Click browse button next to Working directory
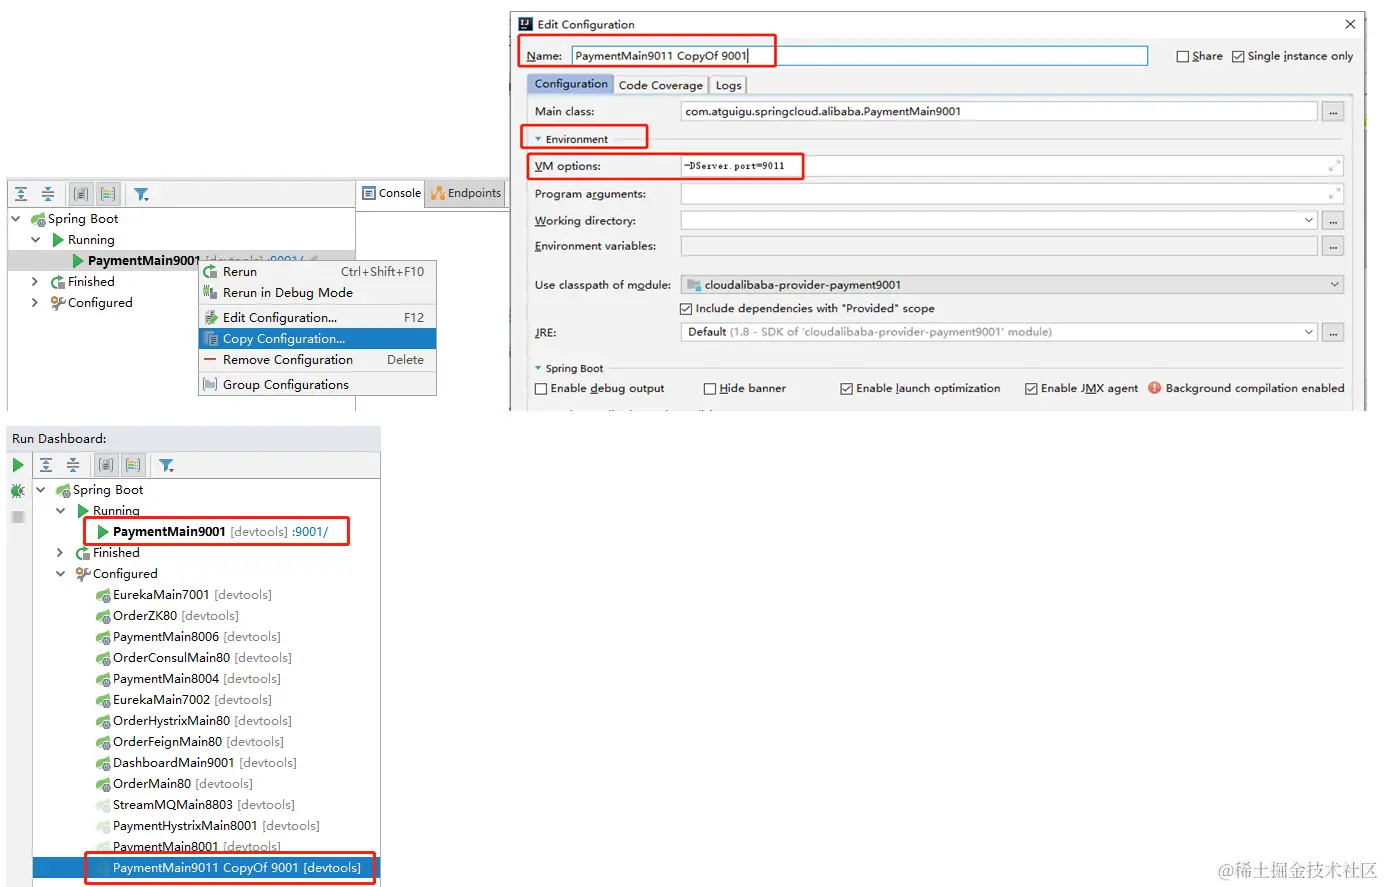1384x887 pixels. (x=1333, y=220)
